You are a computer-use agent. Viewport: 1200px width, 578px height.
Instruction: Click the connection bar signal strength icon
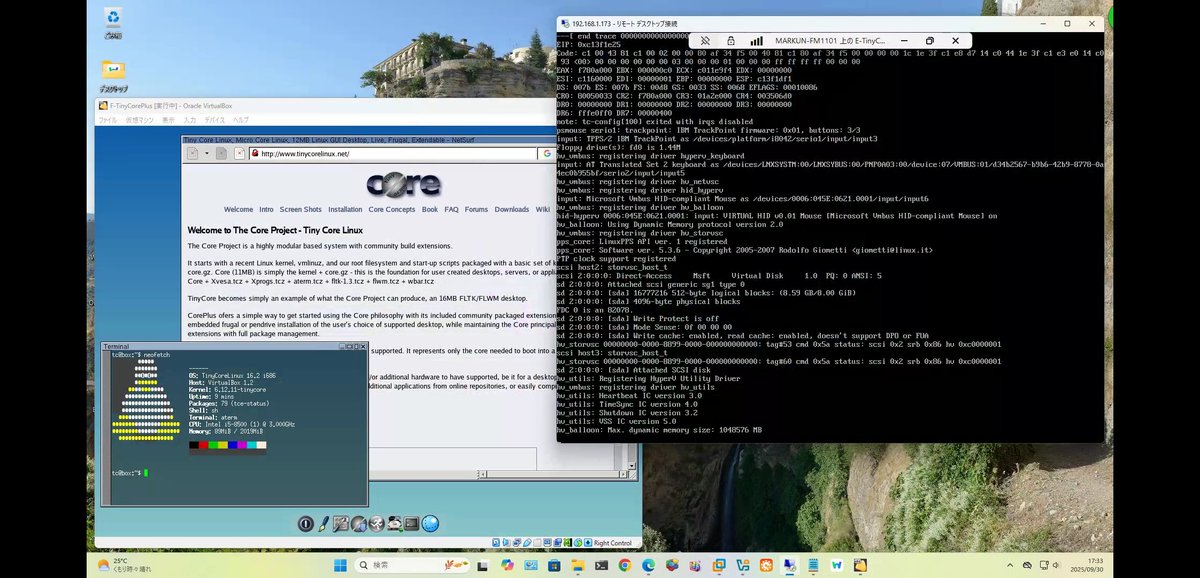click(x=757, y=41)
